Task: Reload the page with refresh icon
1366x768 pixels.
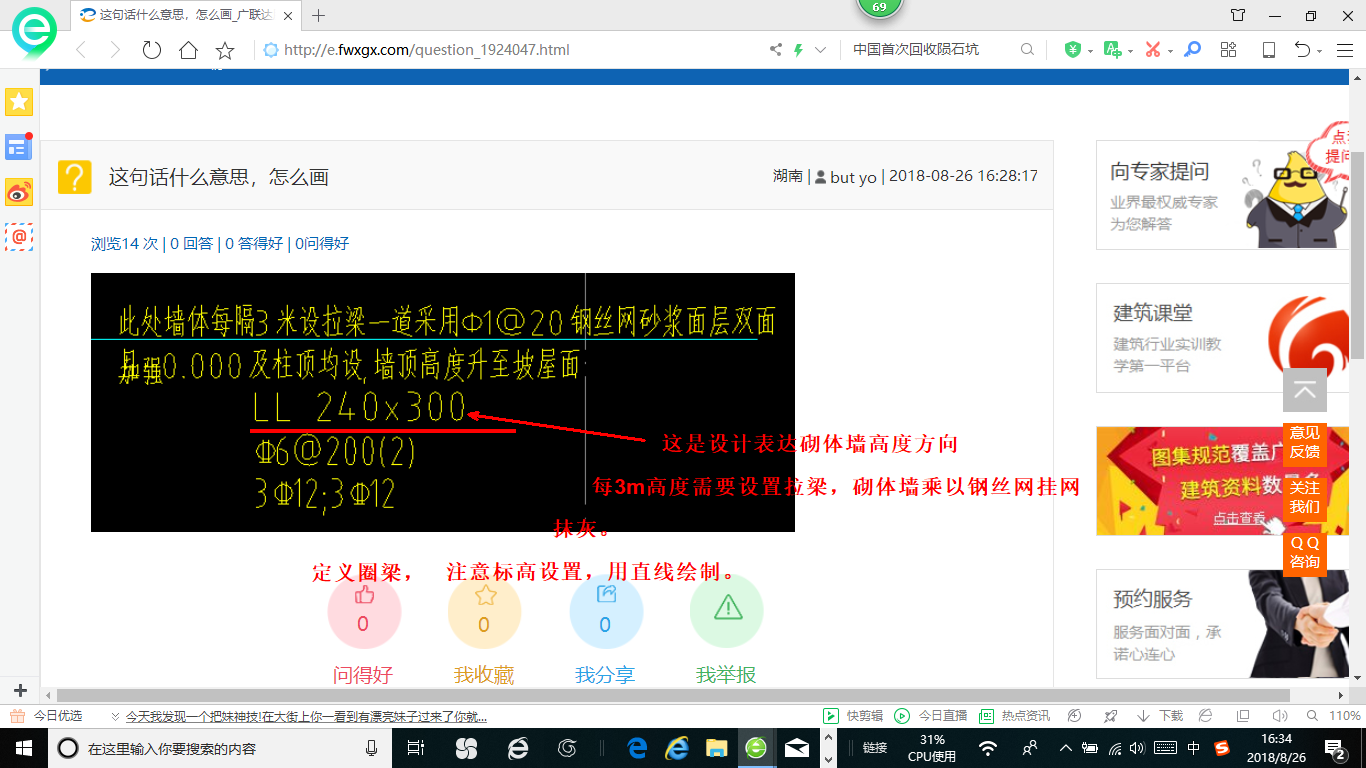Action: (x=151, y=49)
